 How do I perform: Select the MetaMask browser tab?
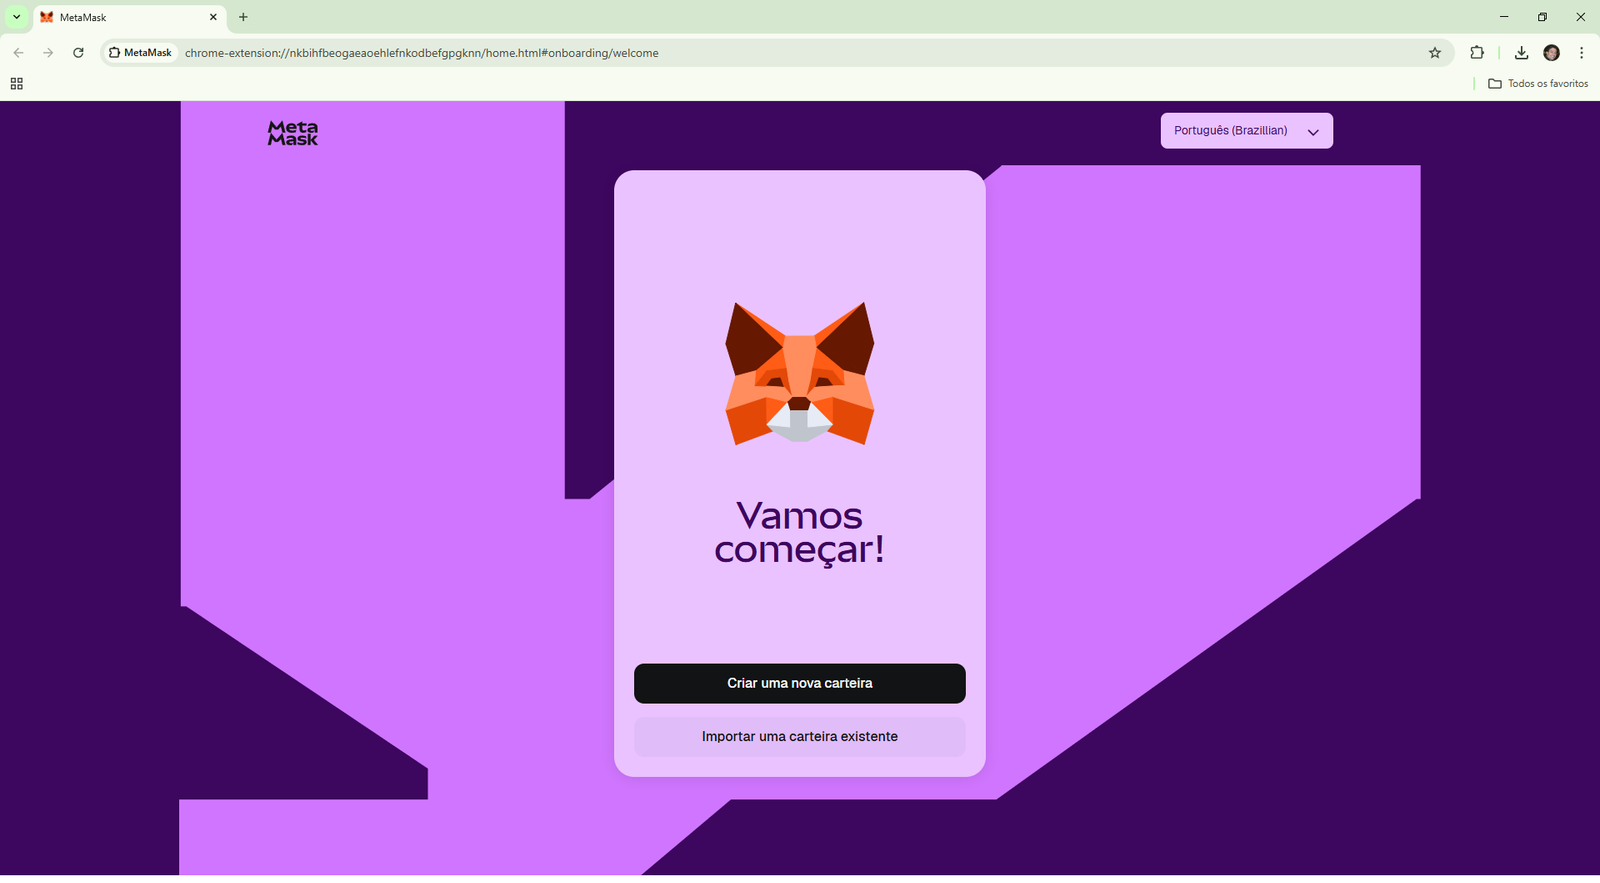click(x=129, y=17)
